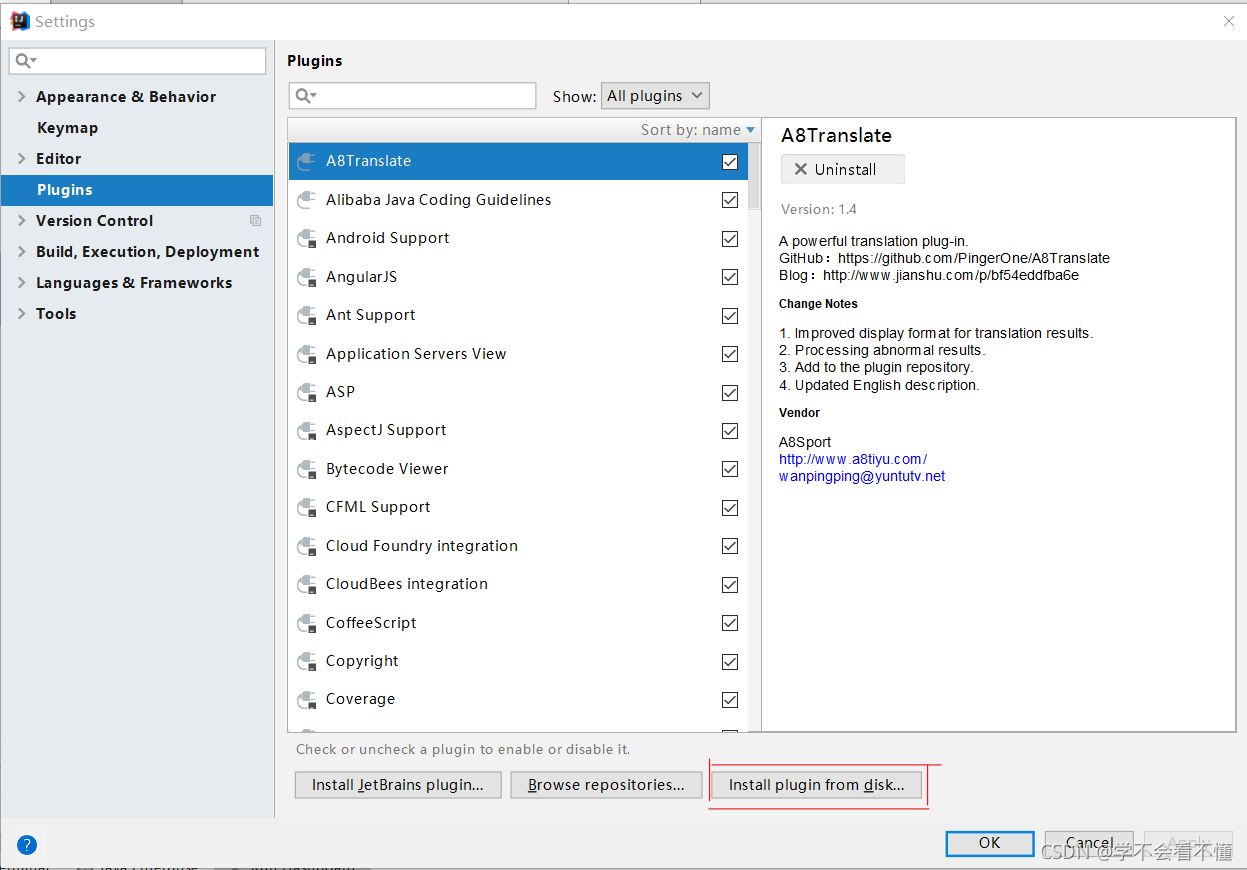Select the CFML Support plugin row

(518, 508)
